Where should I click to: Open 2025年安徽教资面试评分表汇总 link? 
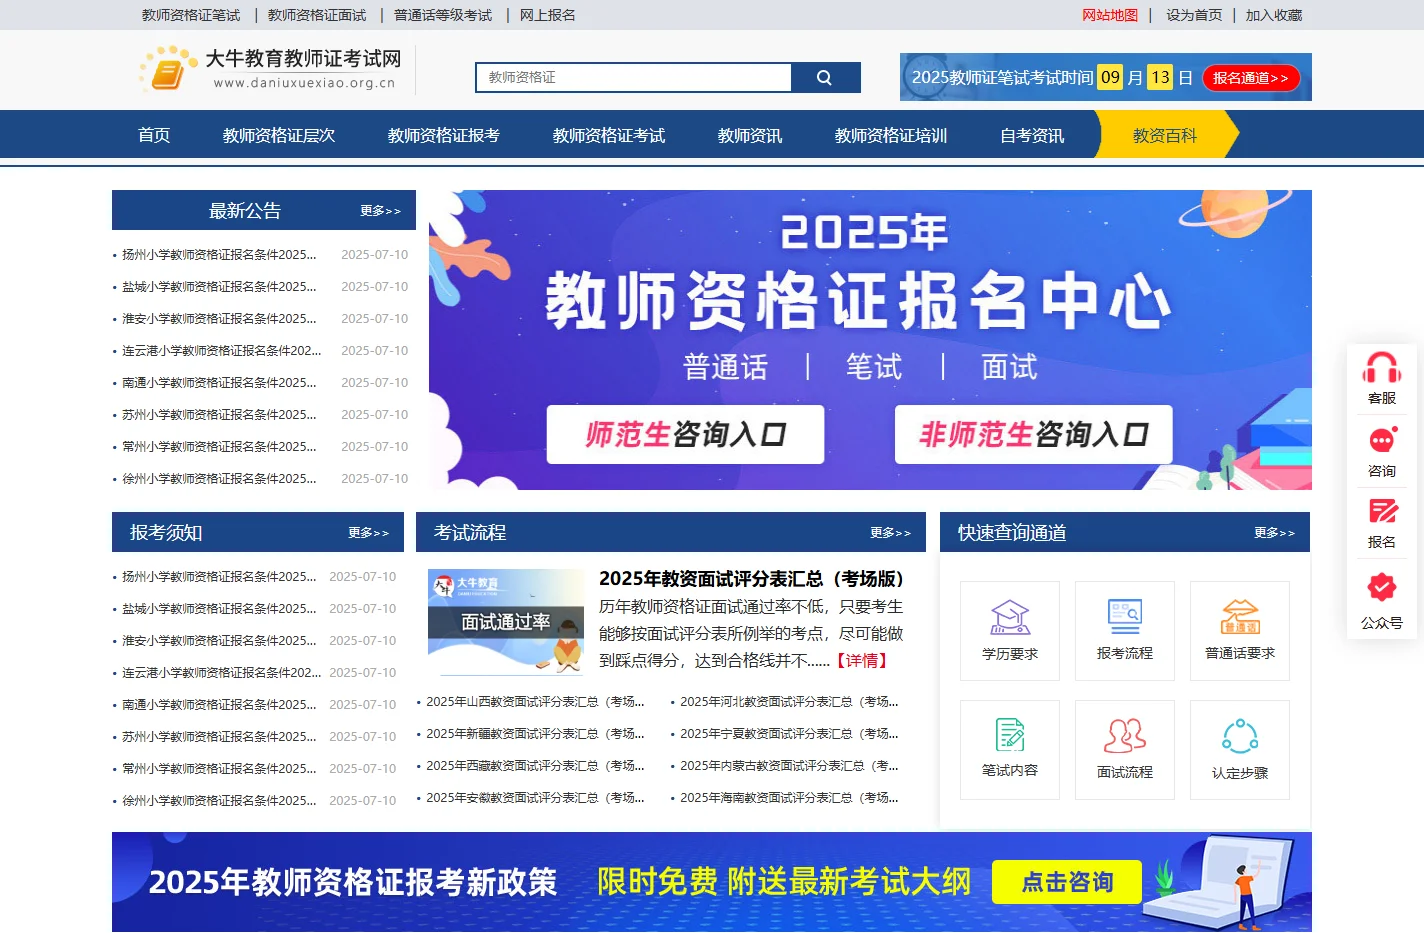click(535, 798)
